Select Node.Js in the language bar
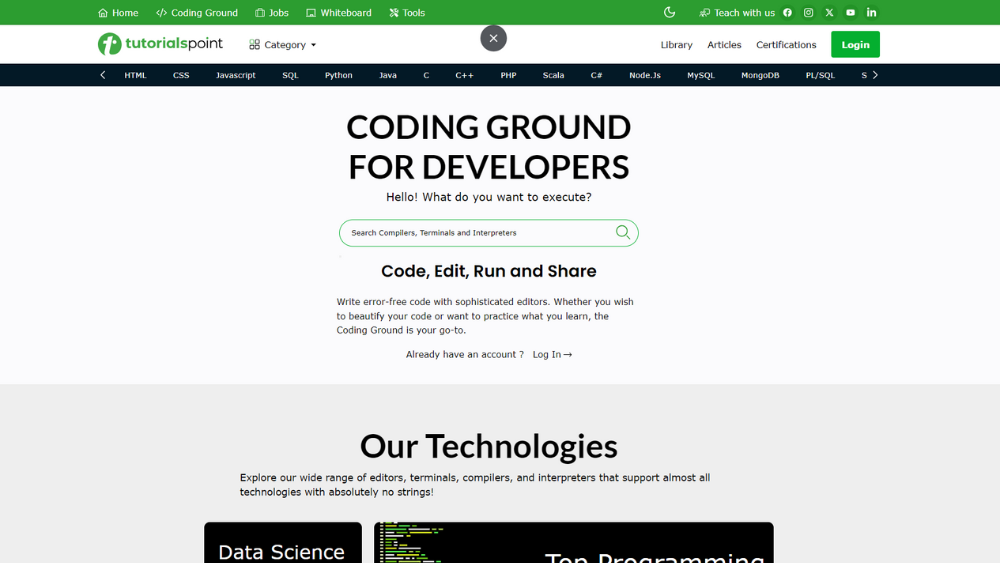The image size is (1000, 563). [645, 75]
